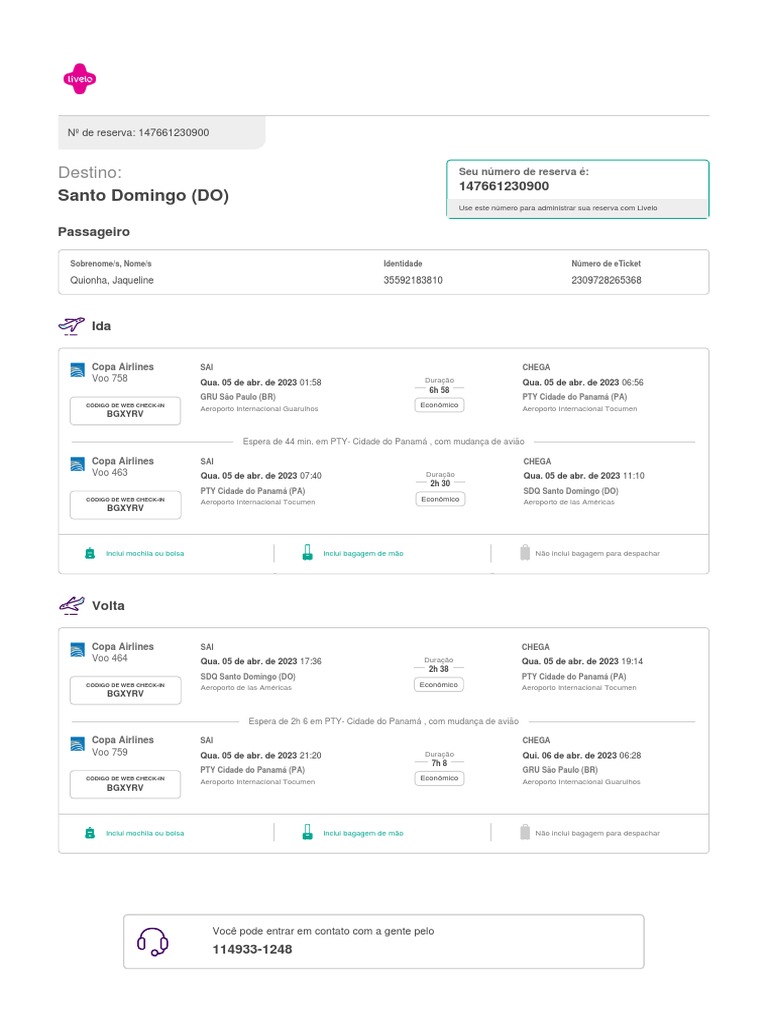Click the Copa Airlines logo for Voo 758
Viewport: 768px width, 1024px height.
pyautogui.click(x=78, y=372)
